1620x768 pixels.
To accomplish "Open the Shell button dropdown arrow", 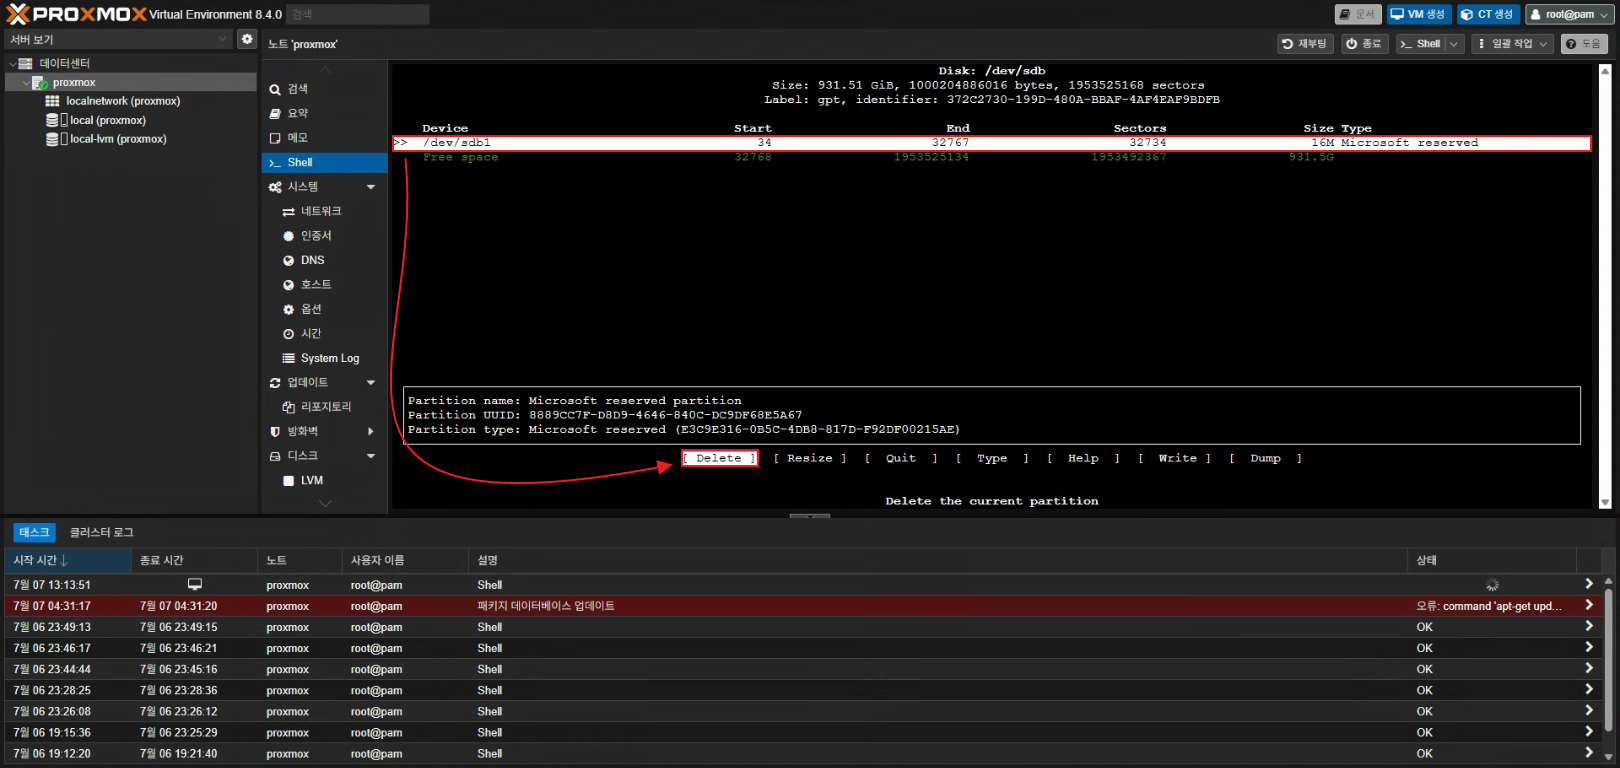I will (1454, 44).
